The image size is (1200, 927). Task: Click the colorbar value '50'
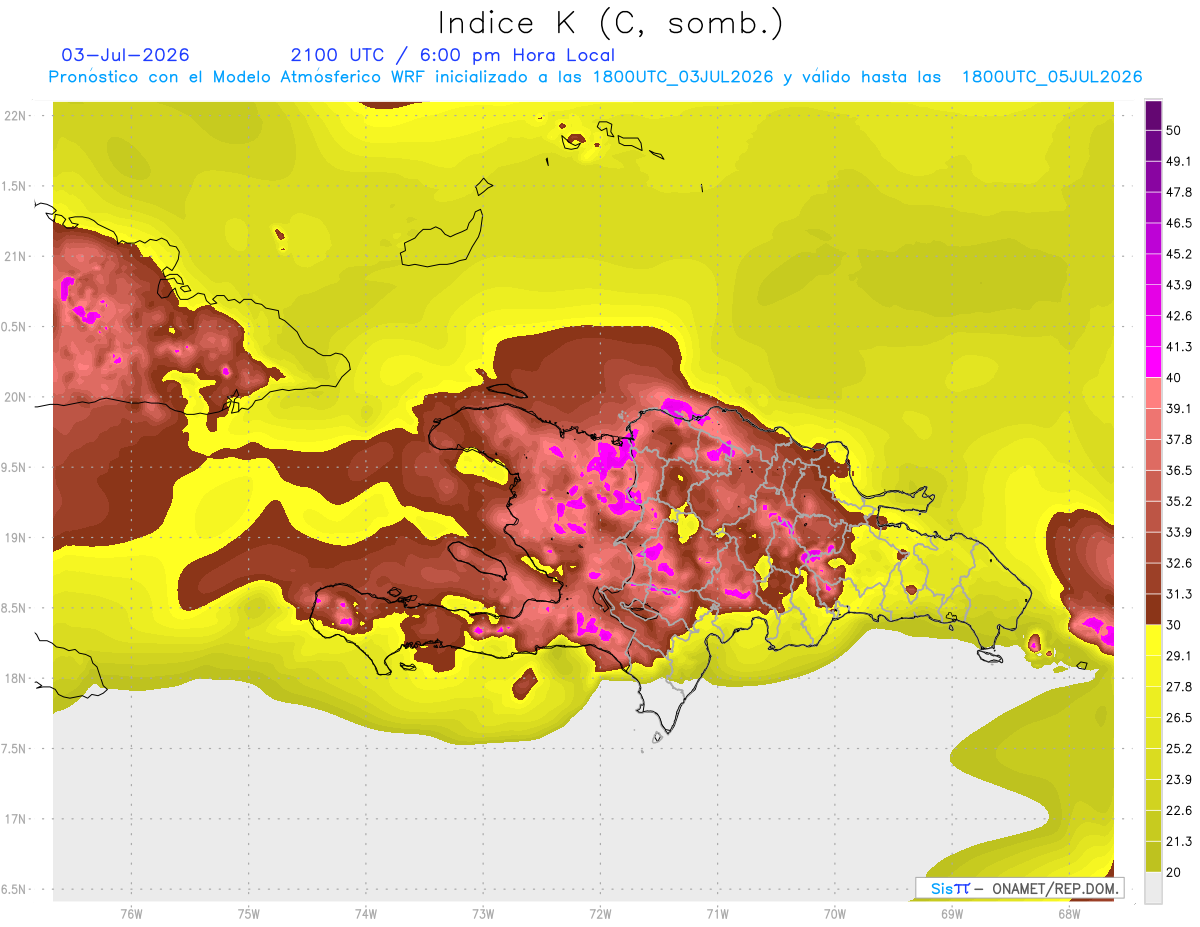pos(1174,130)
